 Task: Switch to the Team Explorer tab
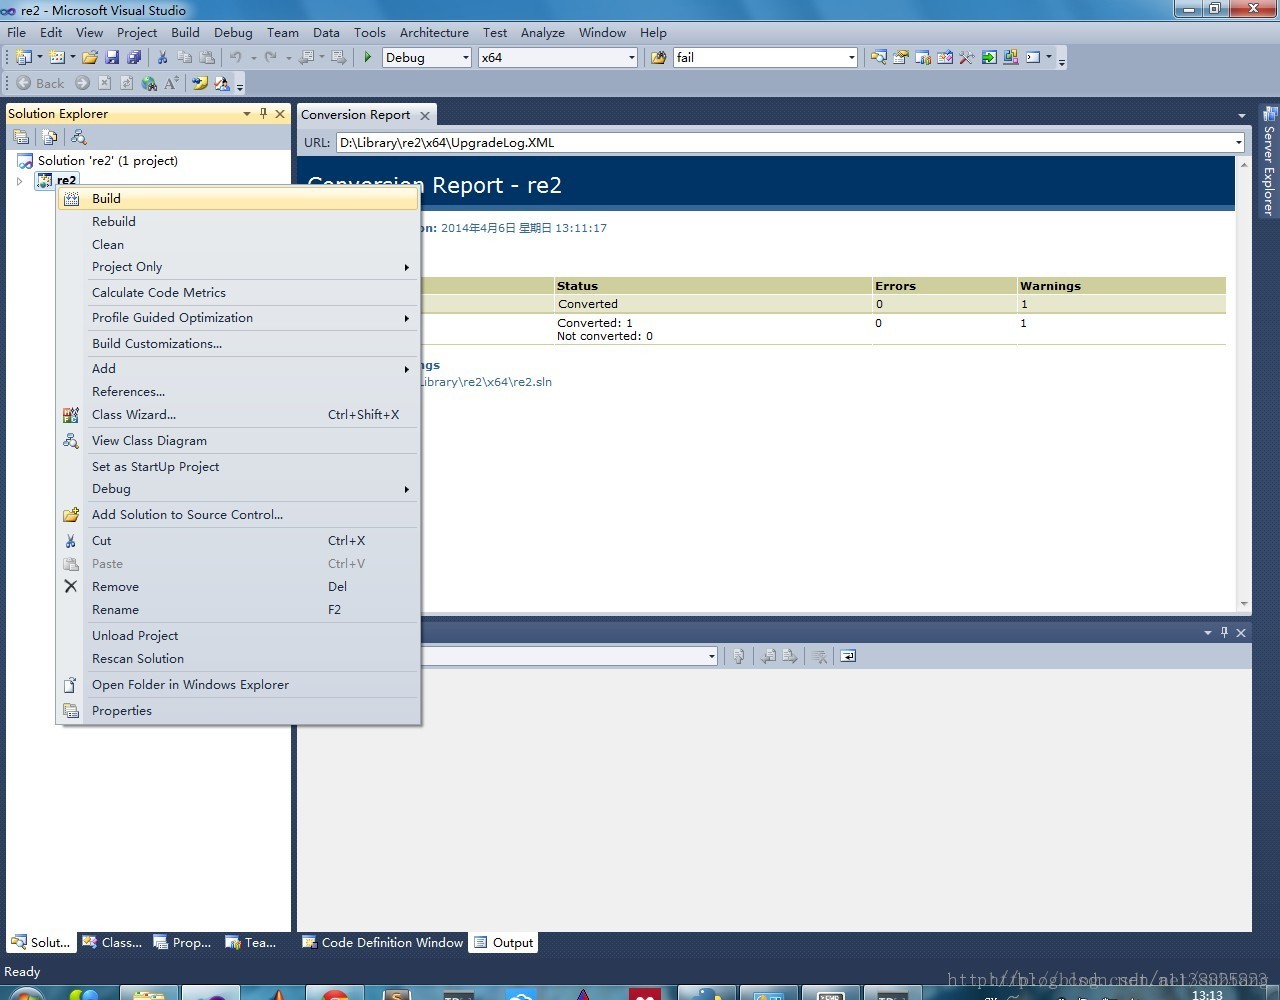click(251, 942)
